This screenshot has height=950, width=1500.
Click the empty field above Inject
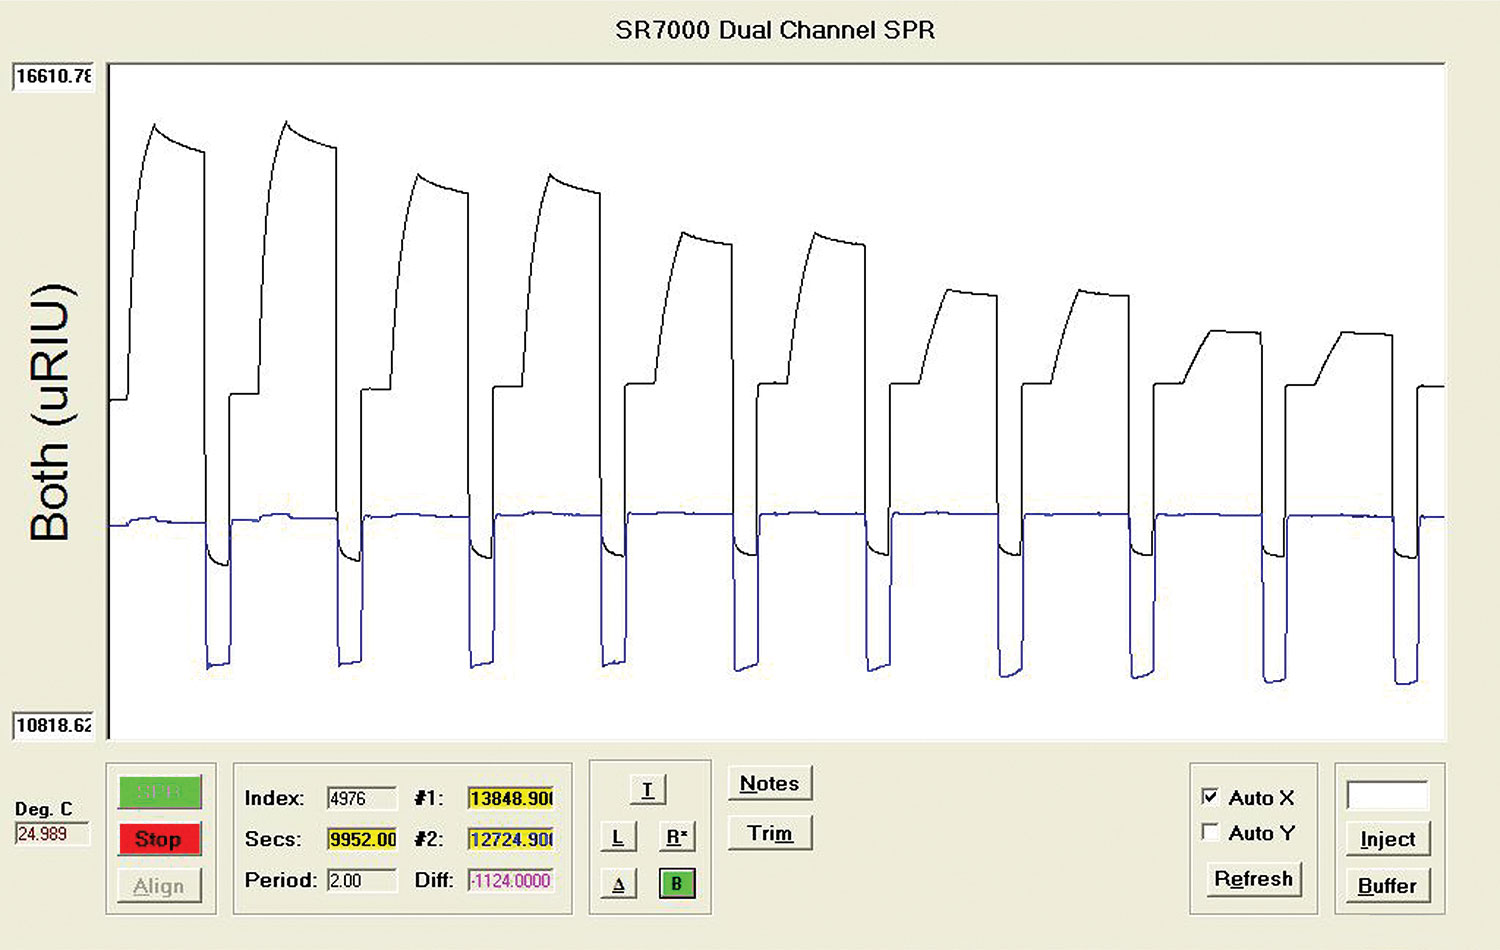click(x=1387, y=796)
